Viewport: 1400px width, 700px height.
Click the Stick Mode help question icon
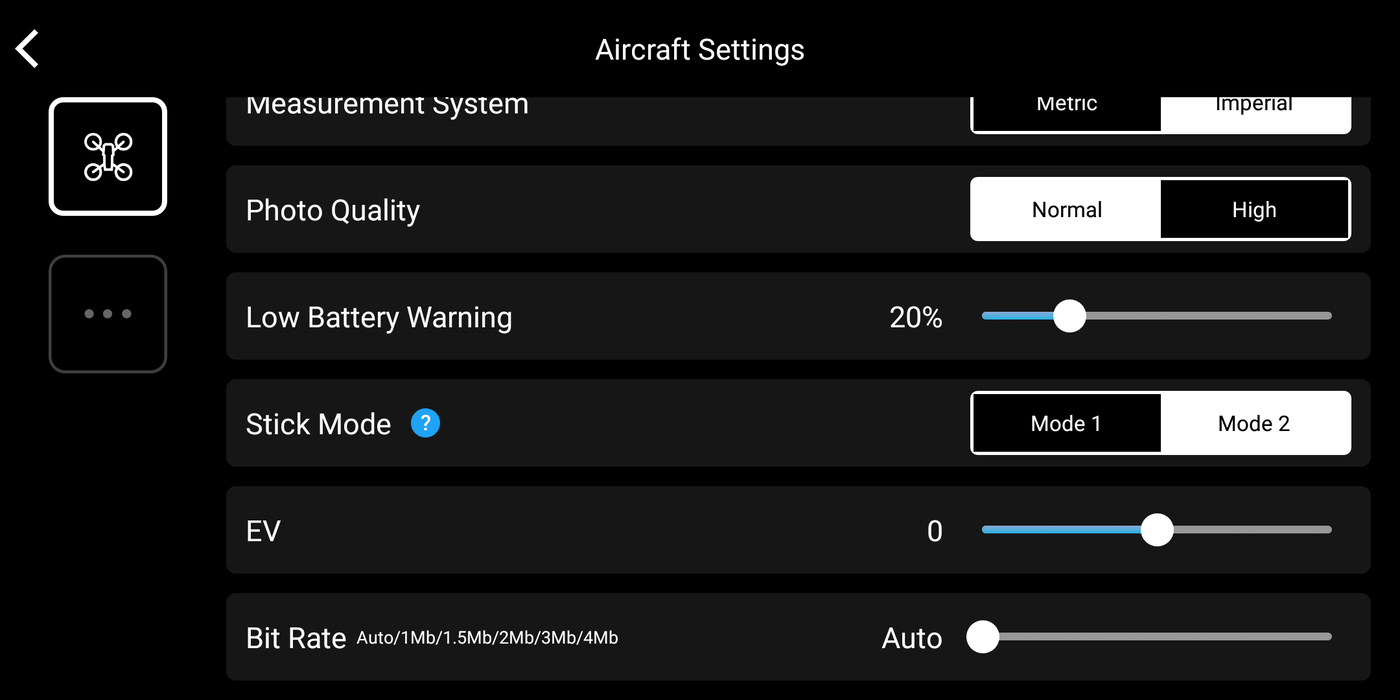(425, 423)
